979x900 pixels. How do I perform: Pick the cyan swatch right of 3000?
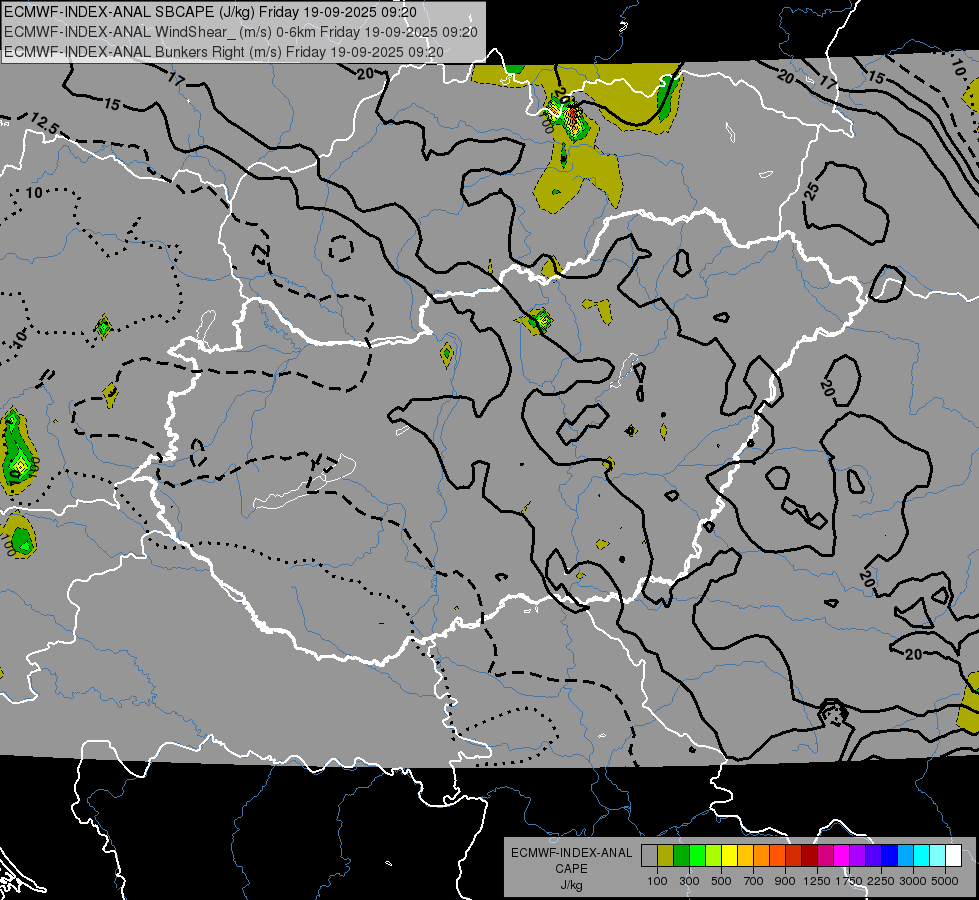pyautogui.click(x=922, y=856)
